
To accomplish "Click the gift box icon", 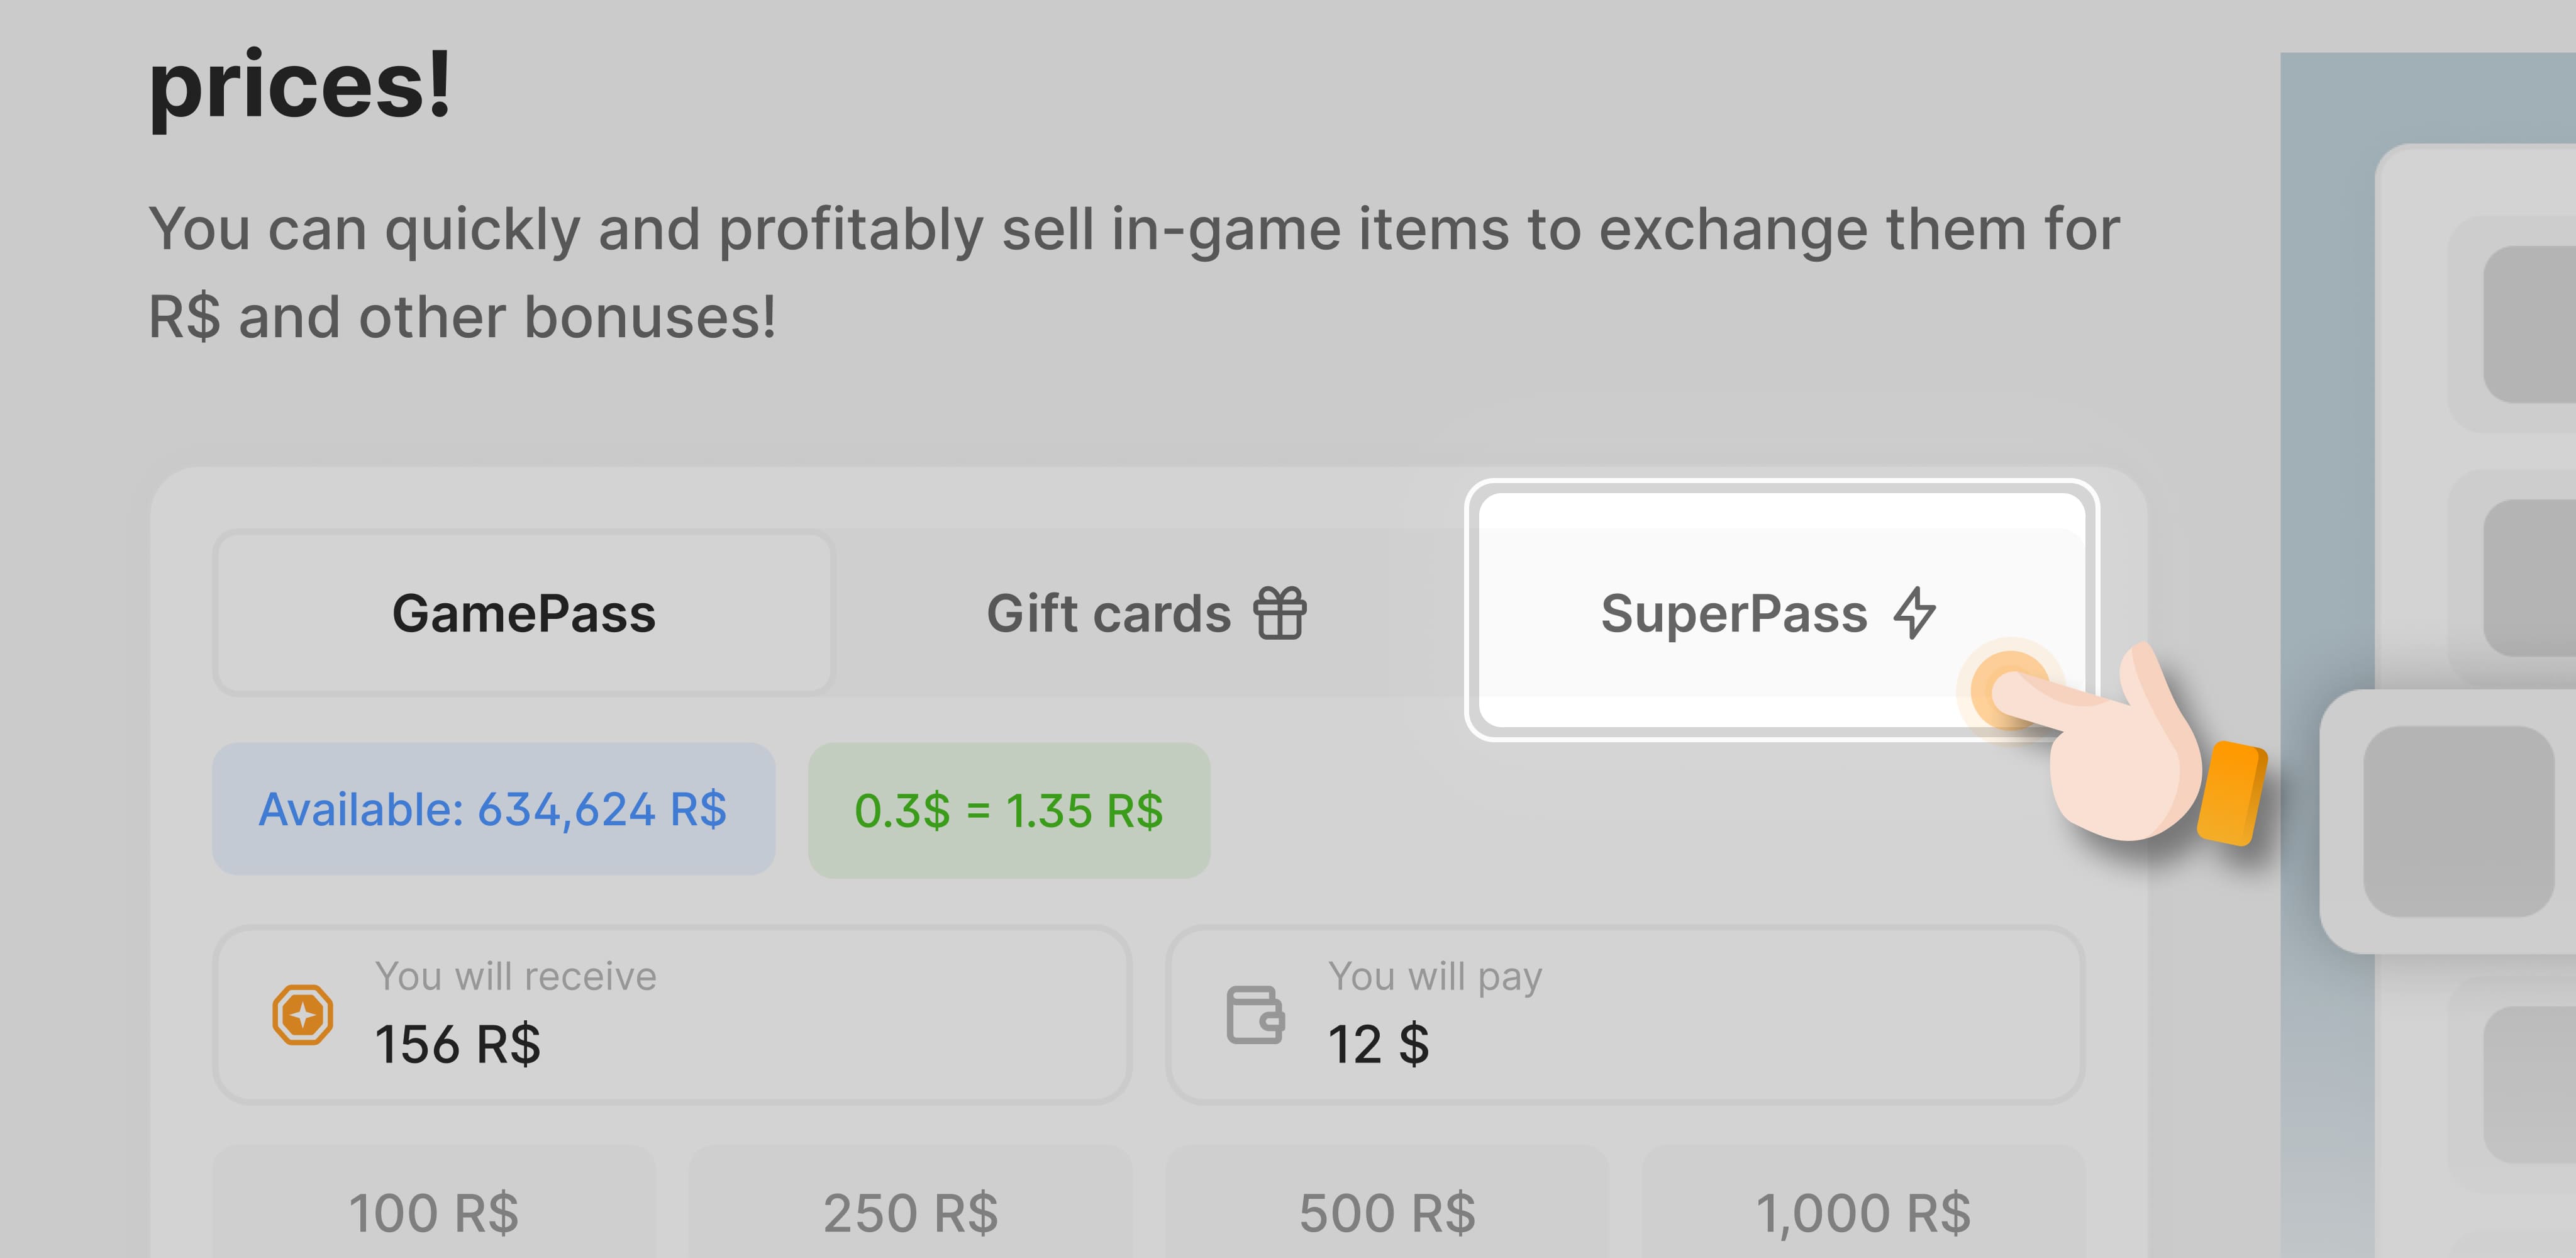I will point(1280,613).
